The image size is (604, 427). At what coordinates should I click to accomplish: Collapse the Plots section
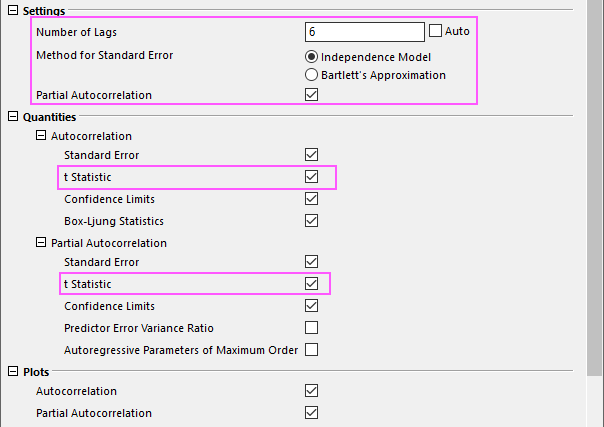coord(13,371)
